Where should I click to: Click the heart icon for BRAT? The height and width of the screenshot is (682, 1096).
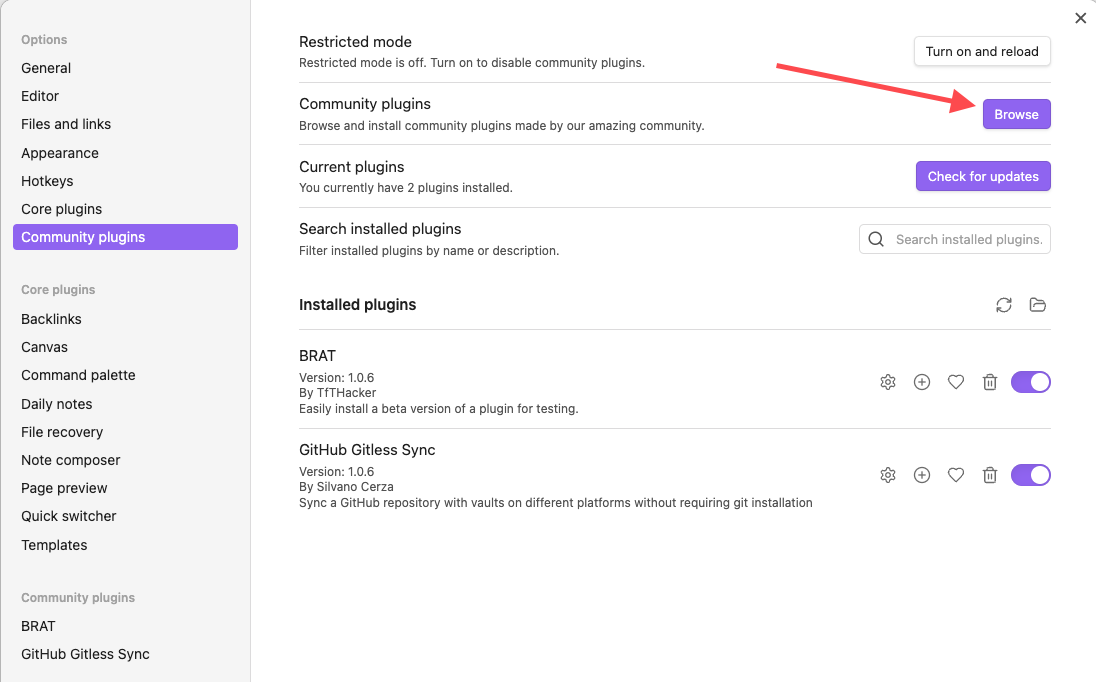pyautogui.click(x=956, y=382)
